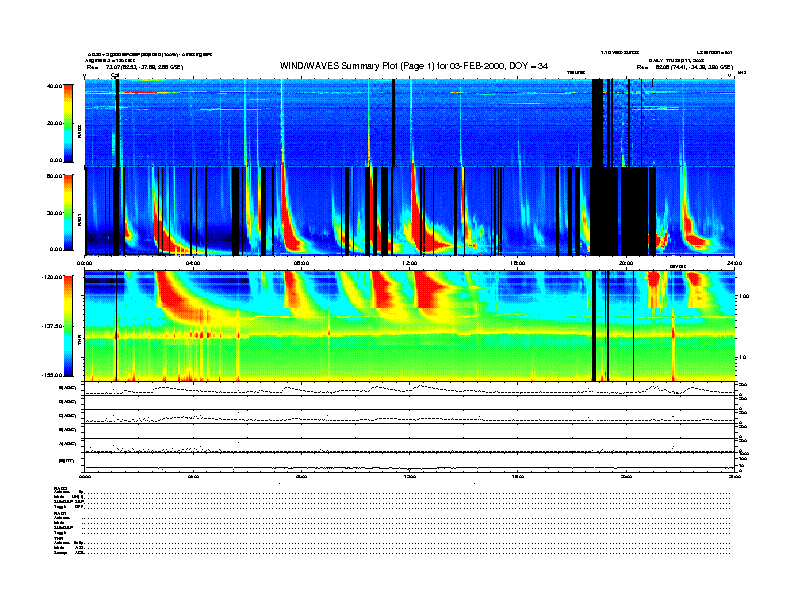The height and width of the screenshot is (612, 792).
Task: Click the 20.00 value on RAD2 scale
Action: (54, 123)
